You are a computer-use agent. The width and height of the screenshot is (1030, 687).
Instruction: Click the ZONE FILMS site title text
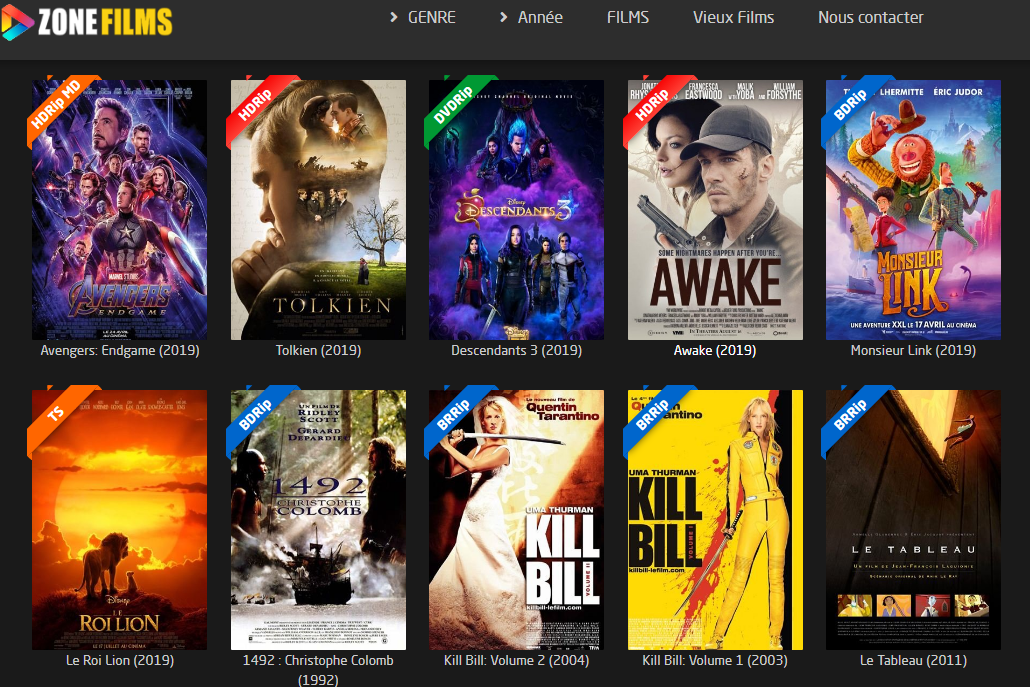pos(105,22)
